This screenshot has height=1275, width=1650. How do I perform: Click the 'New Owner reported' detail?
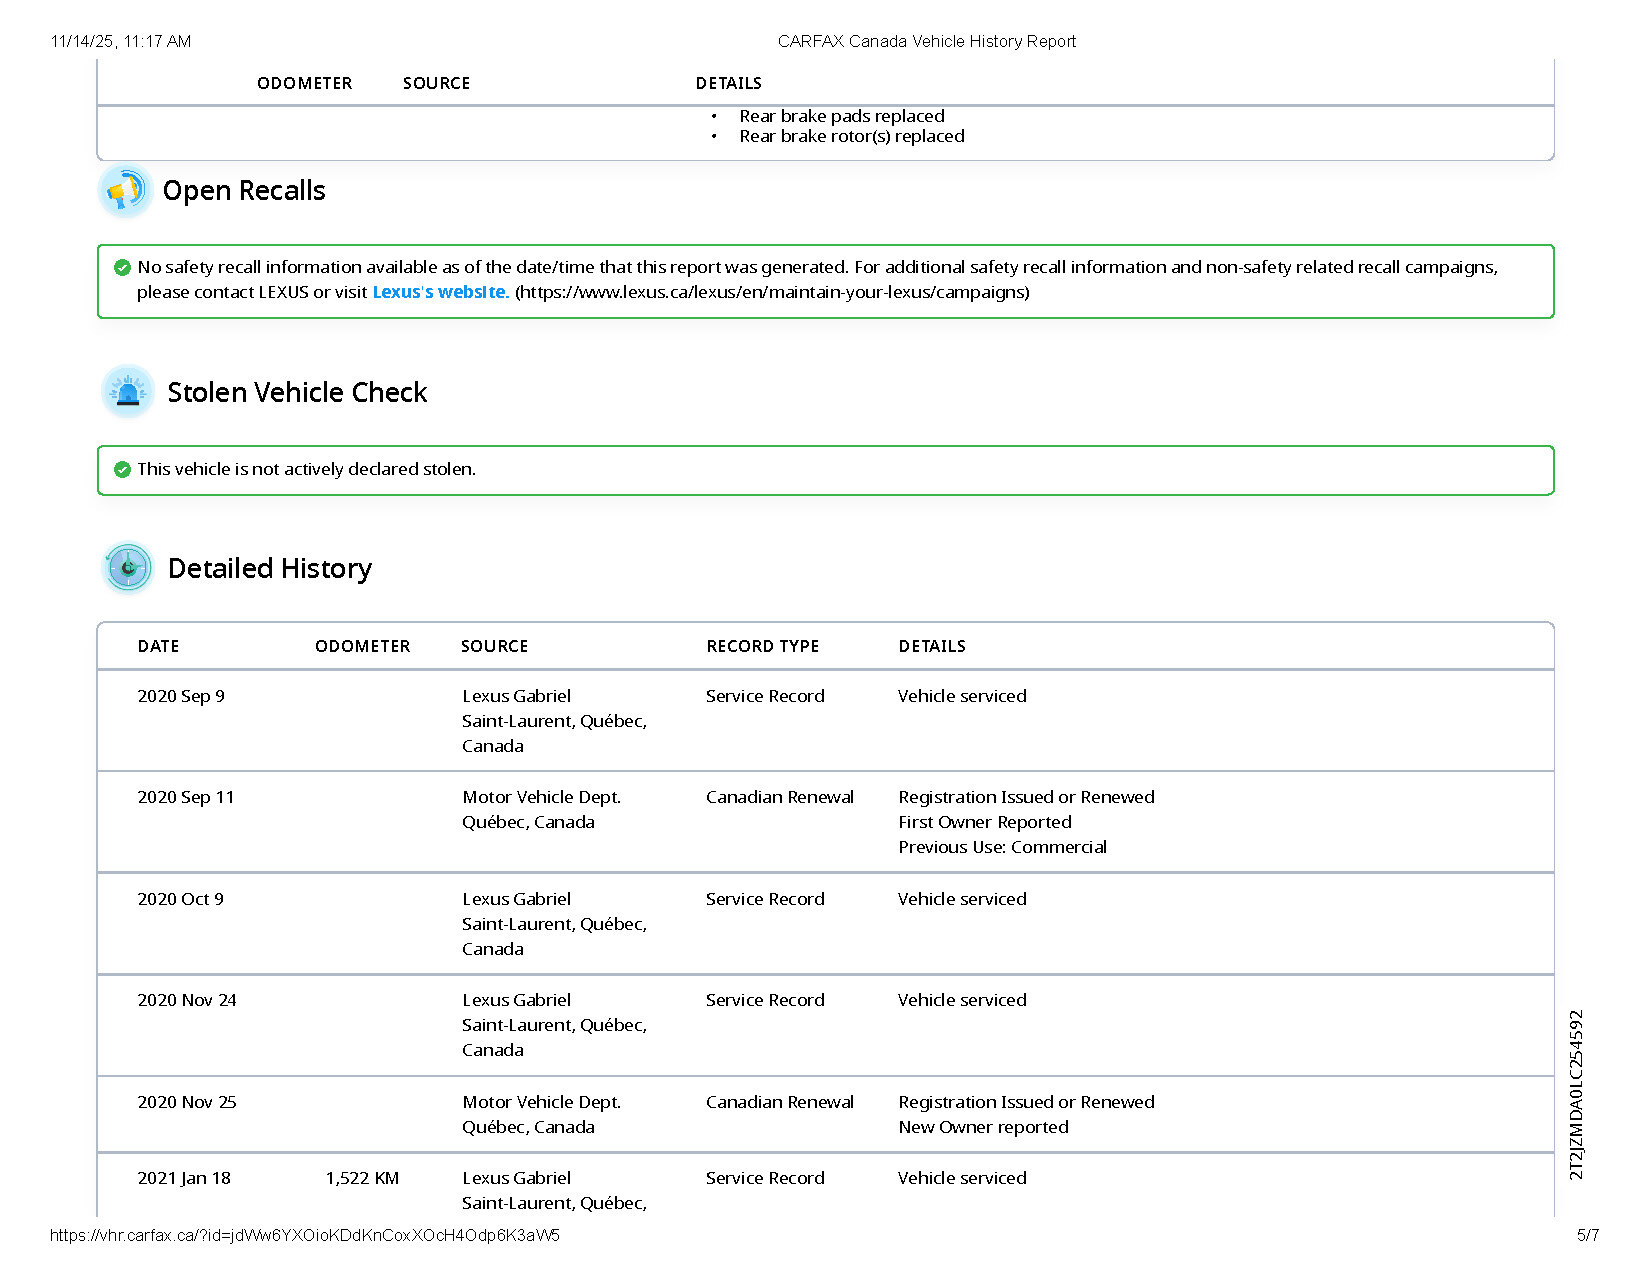click(x=983, y=1127)
